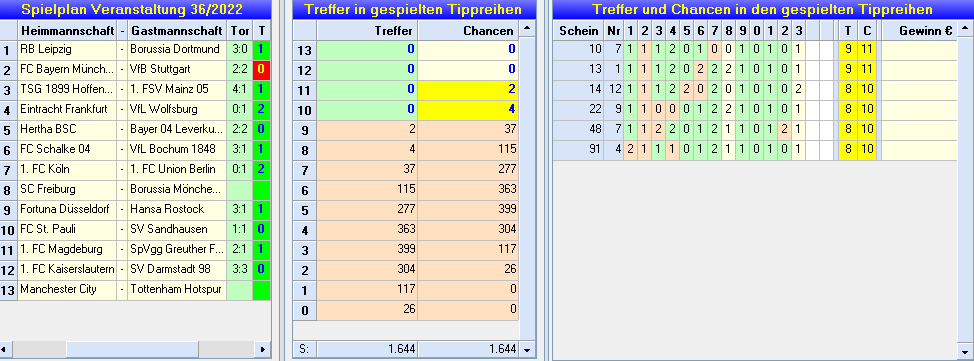The image size is (974, 361).
Task: Select the Manchester City row
Action: coord(135,289)
